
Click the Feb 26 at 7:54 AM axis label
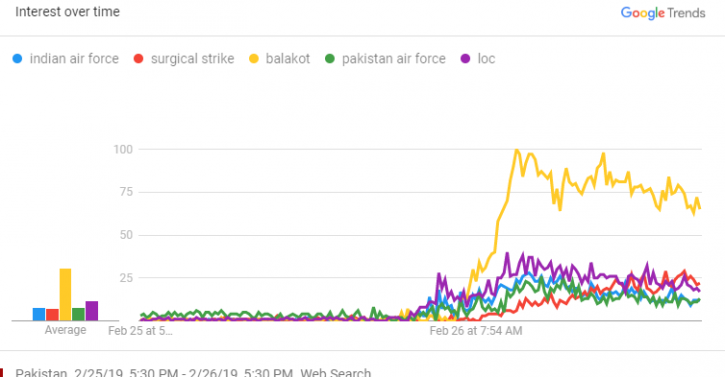pyautogui.click(x=476, y=331)
